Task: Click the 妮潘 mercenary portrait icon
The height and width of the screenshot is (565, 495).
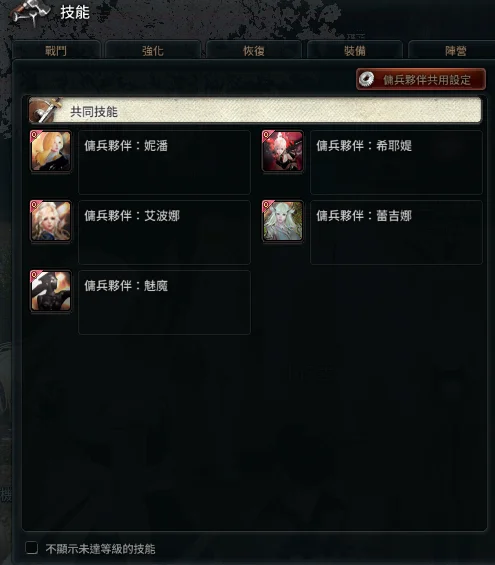Action: pyautogui.click(x=50, y=151)
